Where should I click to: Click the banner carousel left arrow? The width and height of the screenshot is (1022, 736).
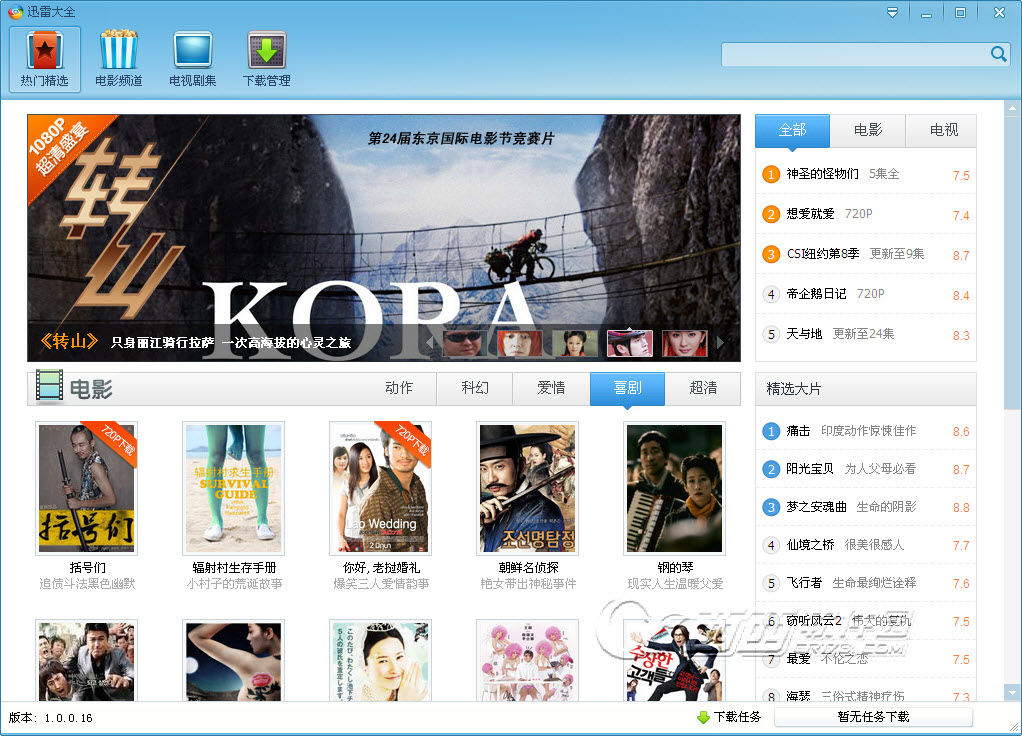click(x=431, y=344)
